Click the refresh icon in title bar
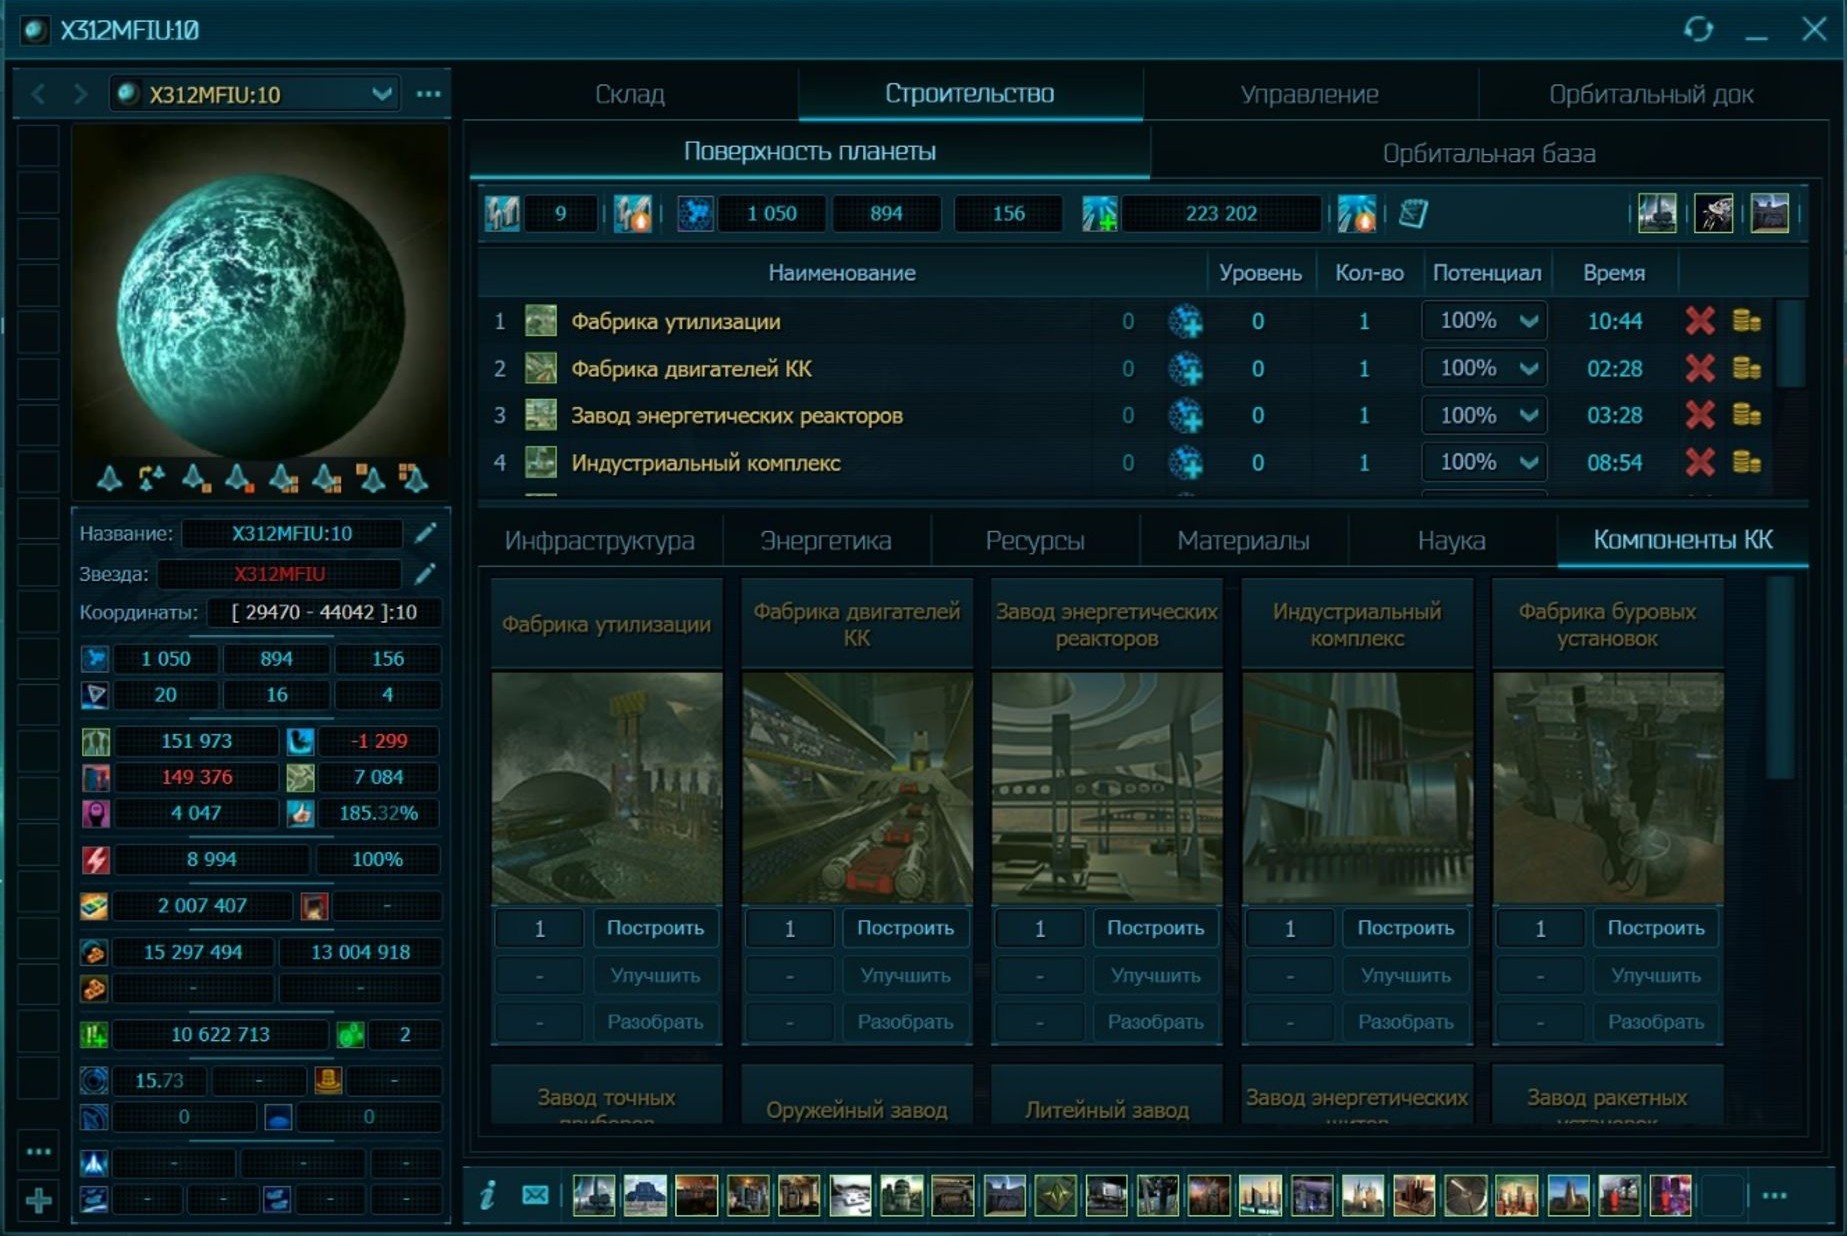1847x1236 pixels. [1698, 30]
